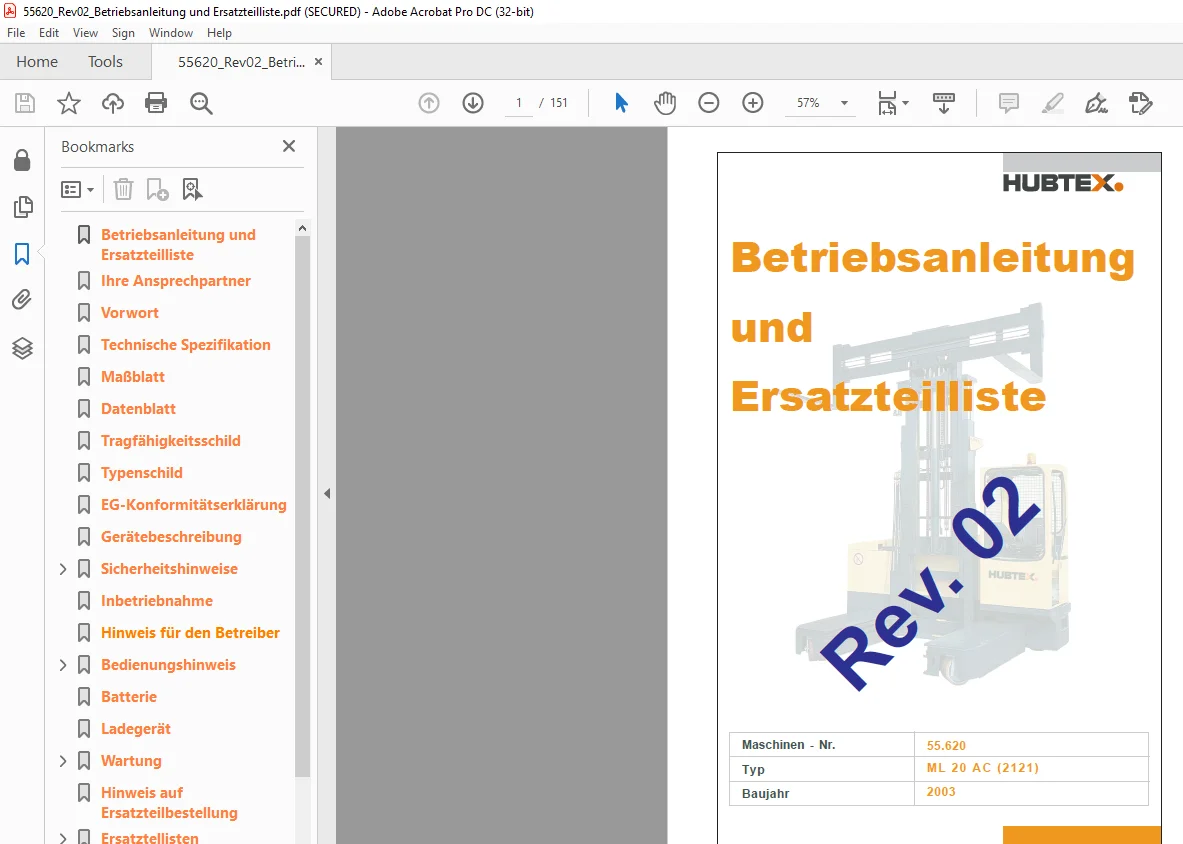Open Attachments paperclip panel

click(22, 300)
